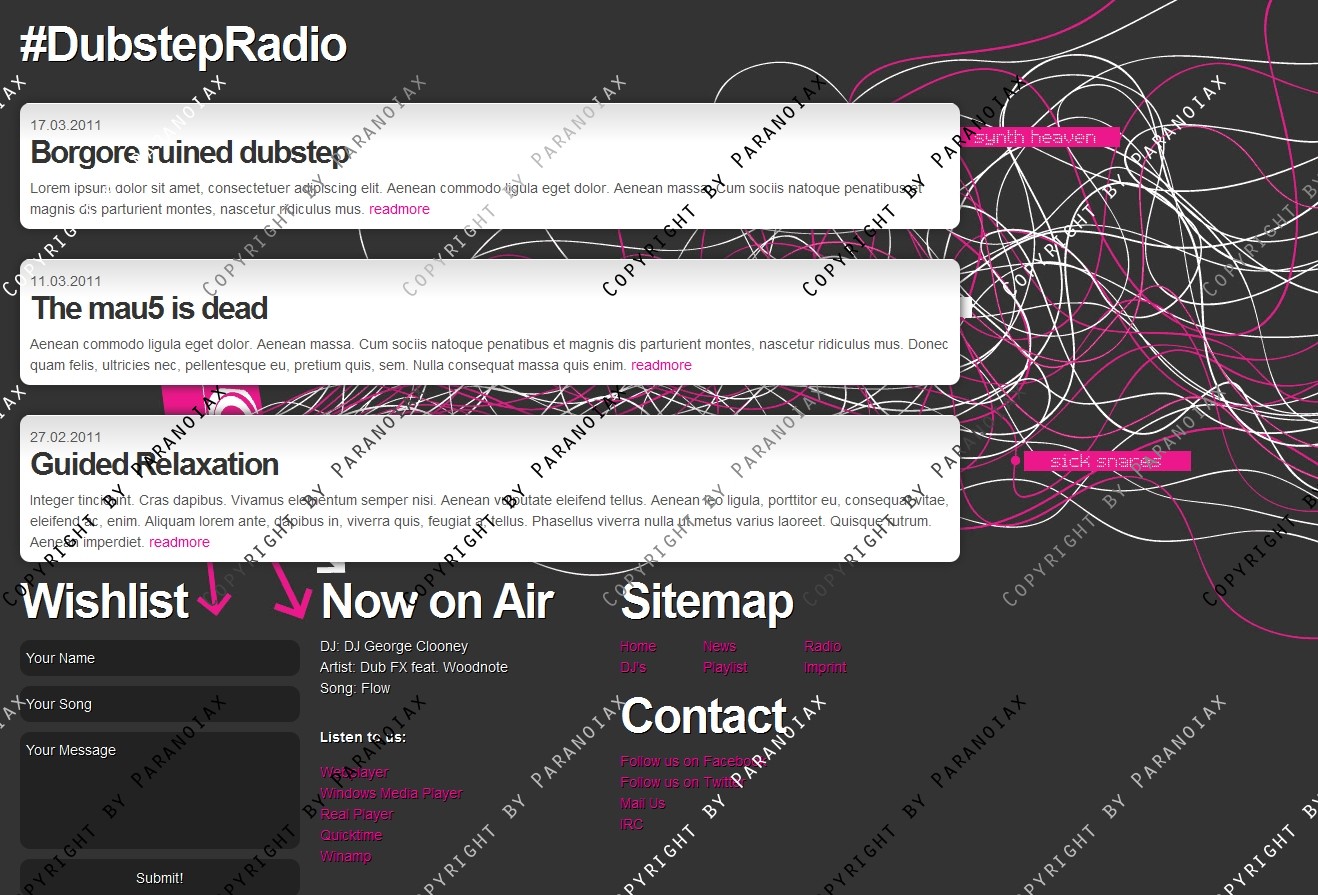Focus the Your Song field

coord(160,704)
